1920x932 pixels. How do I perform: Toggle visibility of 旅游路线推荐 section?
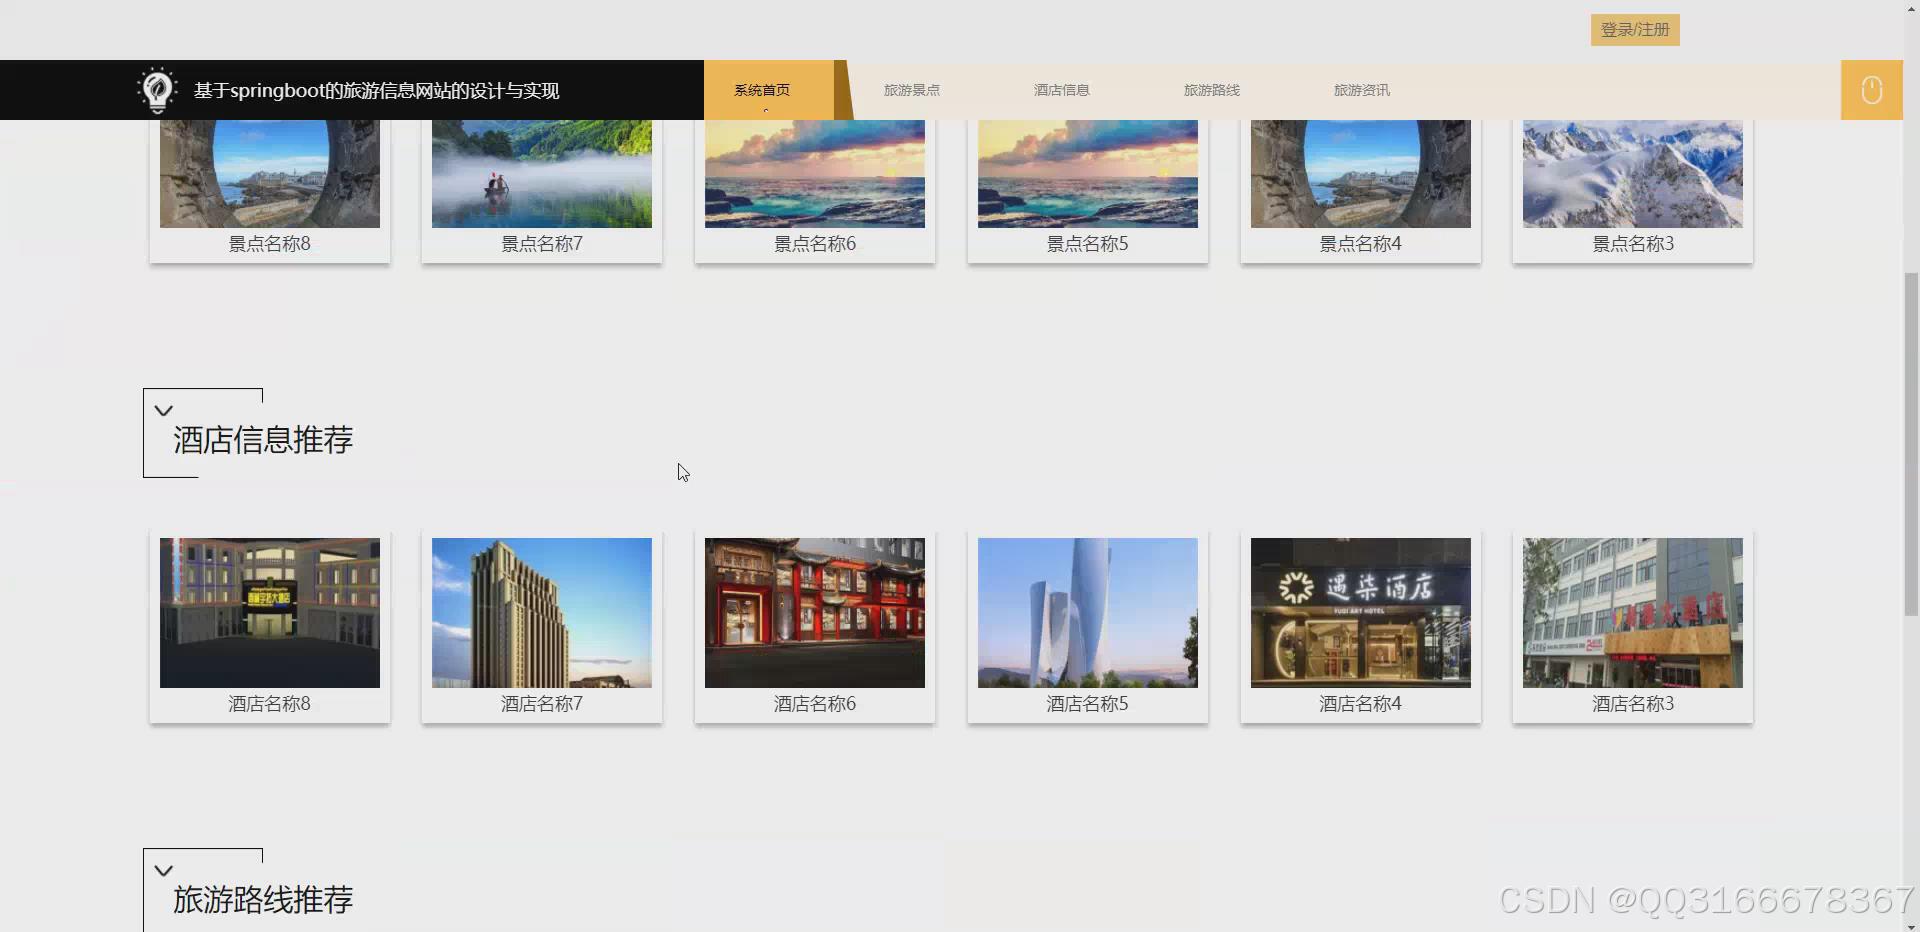point(164,869)
